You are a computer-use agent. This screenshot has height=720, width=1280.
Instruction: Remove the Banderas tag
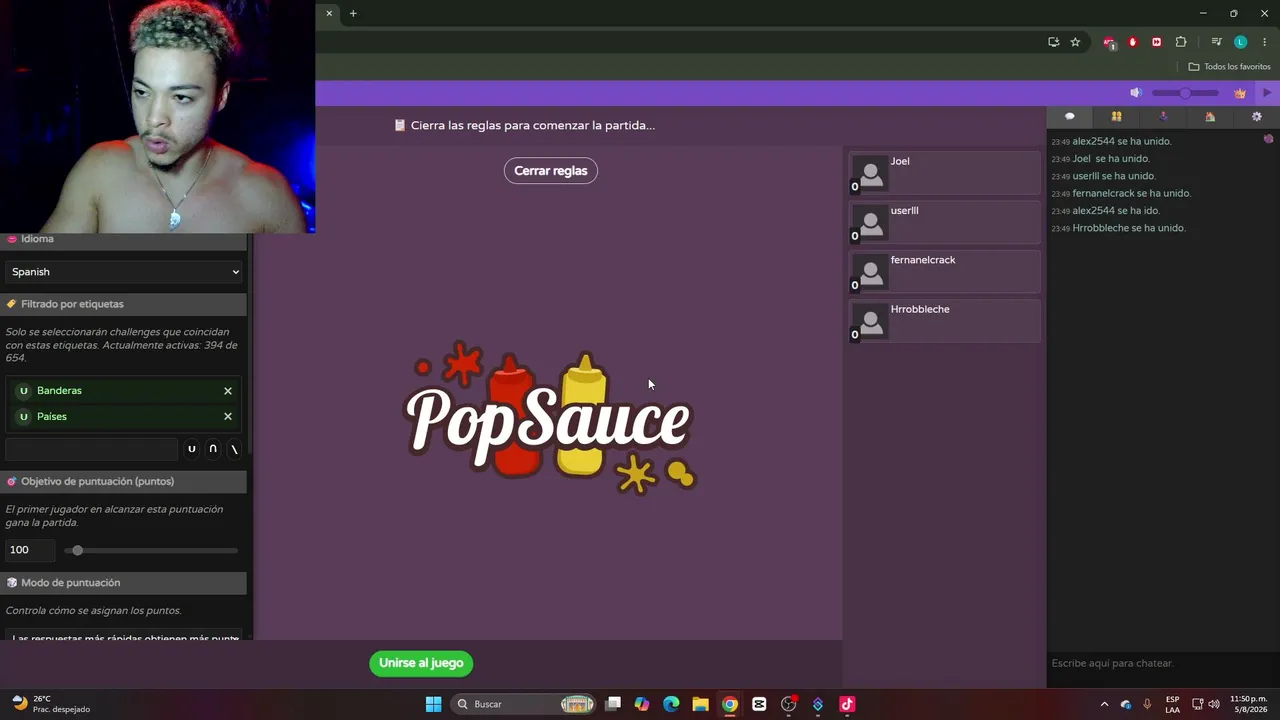228,391
